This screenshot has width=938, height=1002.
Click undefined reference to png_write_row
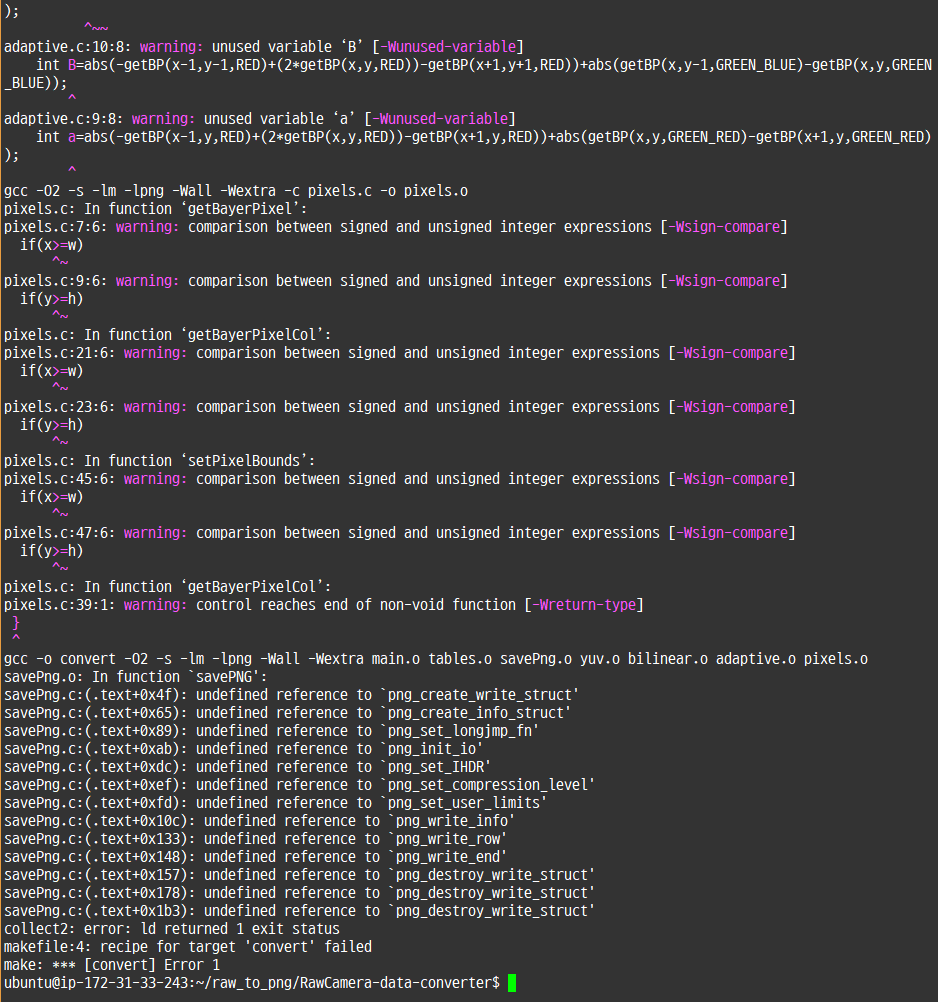click(x=256, y=839)
